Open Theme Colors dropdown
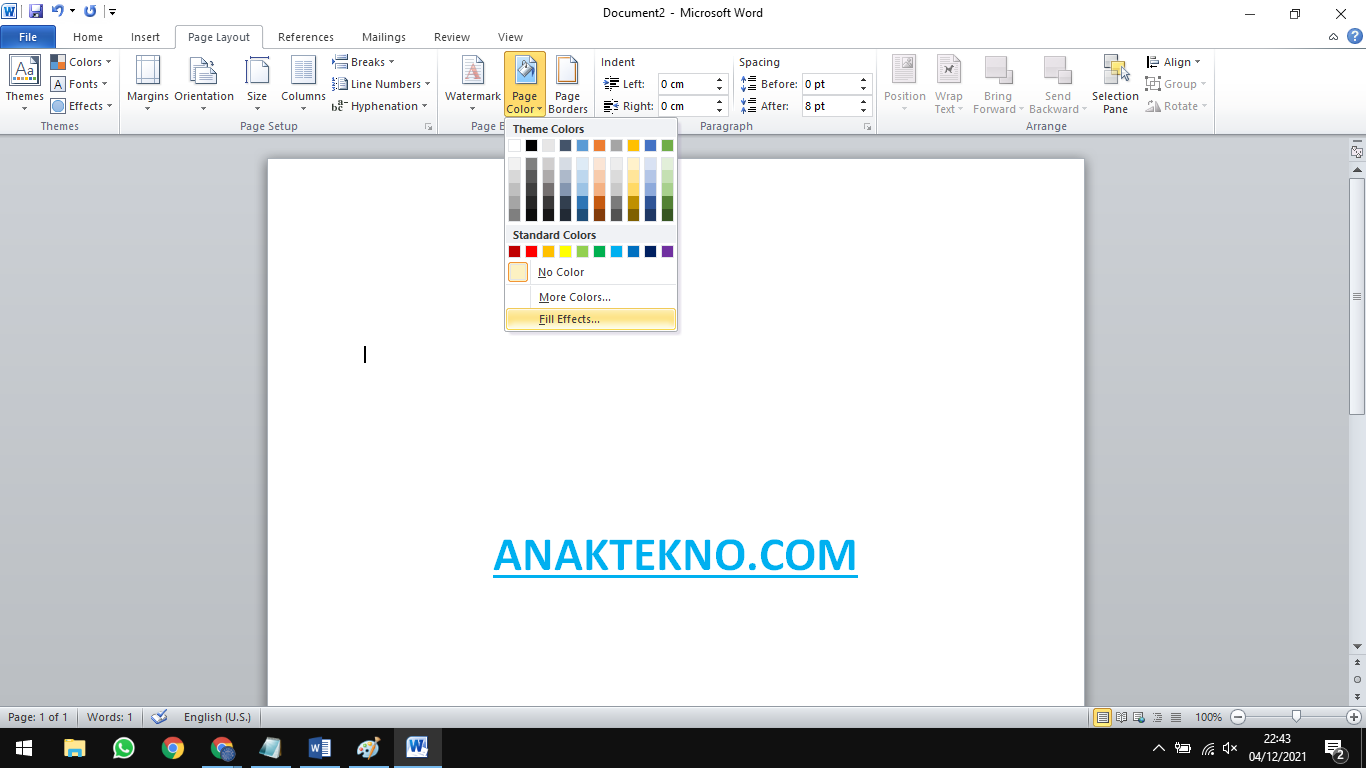1366x768 pixels. pos(82,62)
